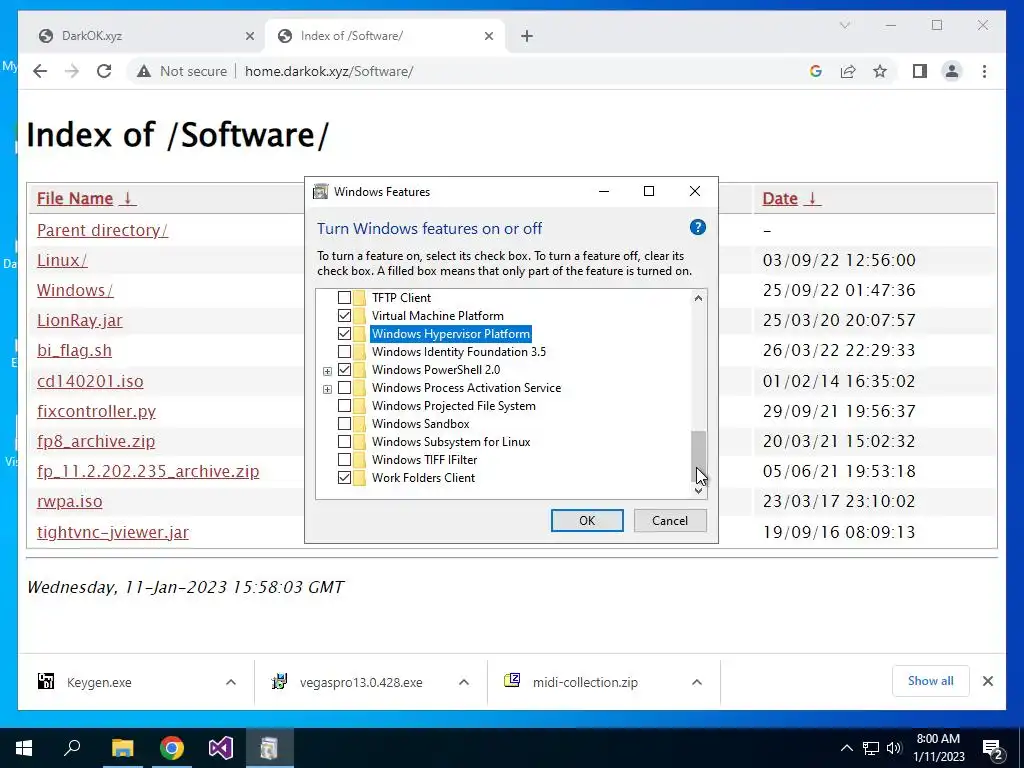Click the network tray icon
Viewport: 1024px width, 768px height.
point(871,748)
